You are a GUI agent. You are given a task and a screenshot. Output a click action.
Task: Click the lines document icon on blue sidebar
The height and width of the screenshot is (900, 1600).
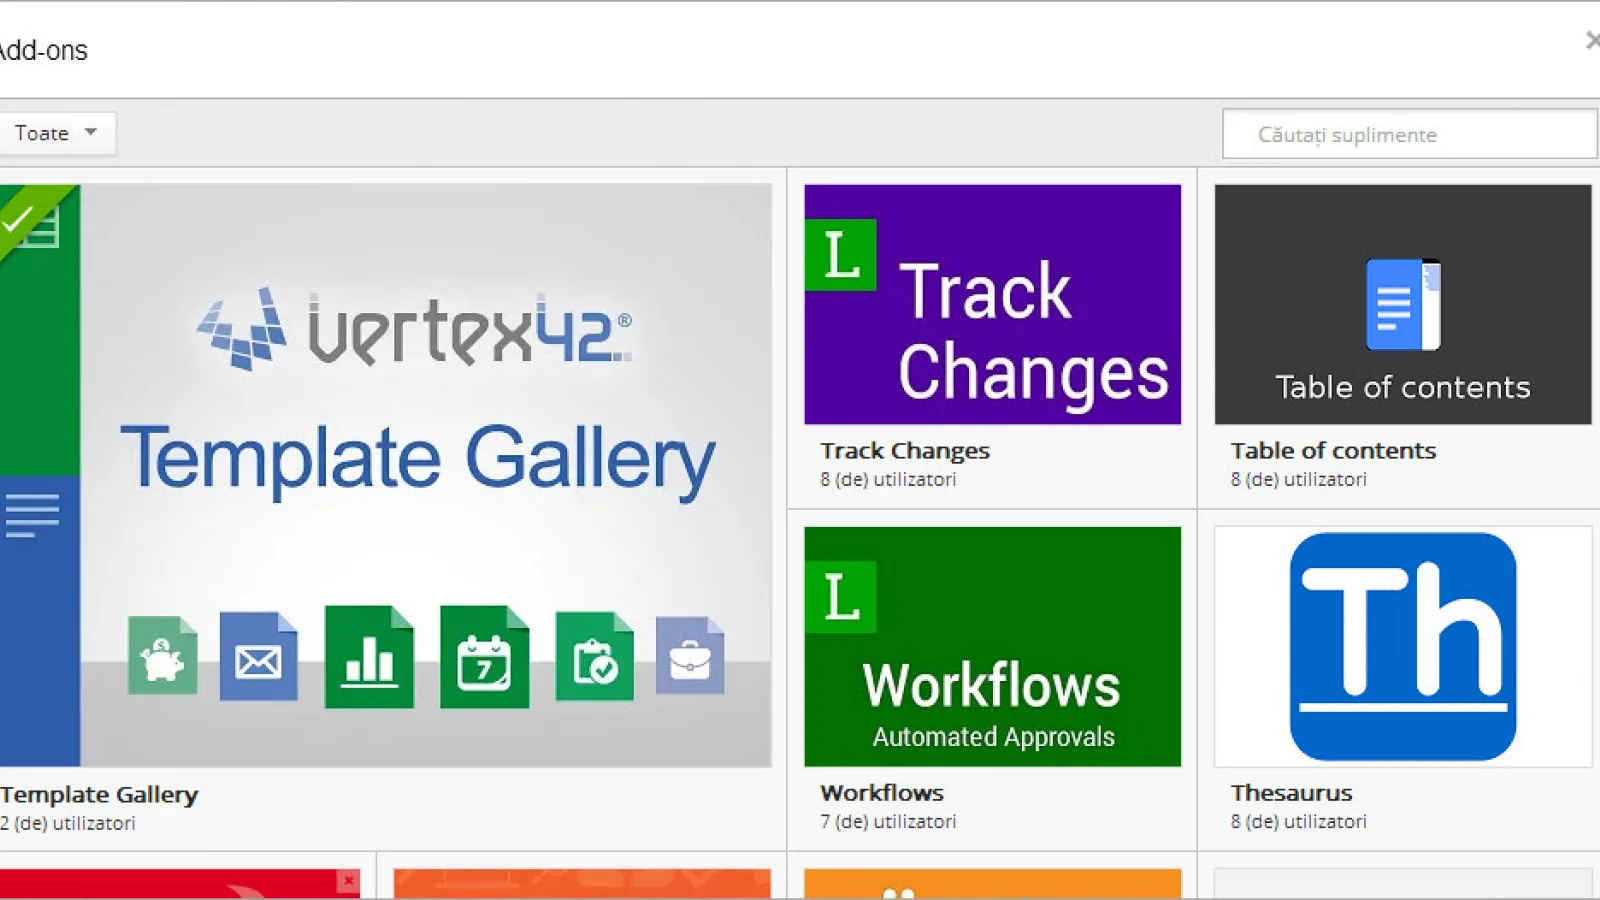coord(32,516)
